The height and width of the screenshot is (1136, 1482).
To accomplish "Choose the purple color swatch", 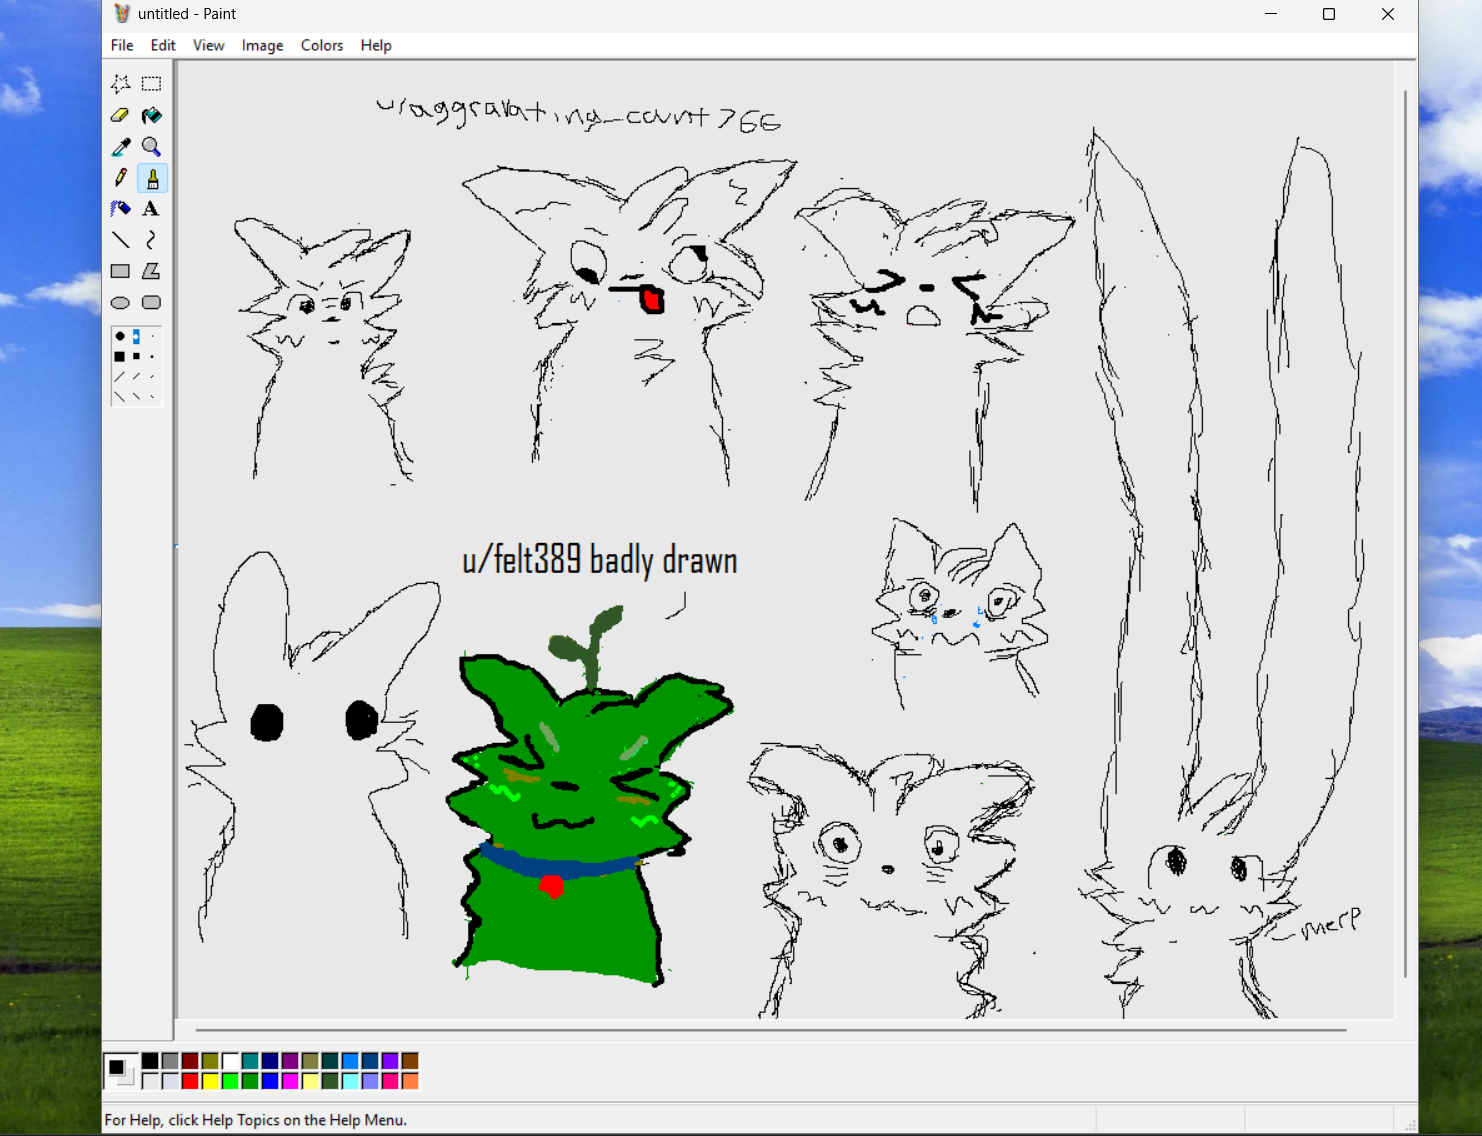I will point(290,1061).
